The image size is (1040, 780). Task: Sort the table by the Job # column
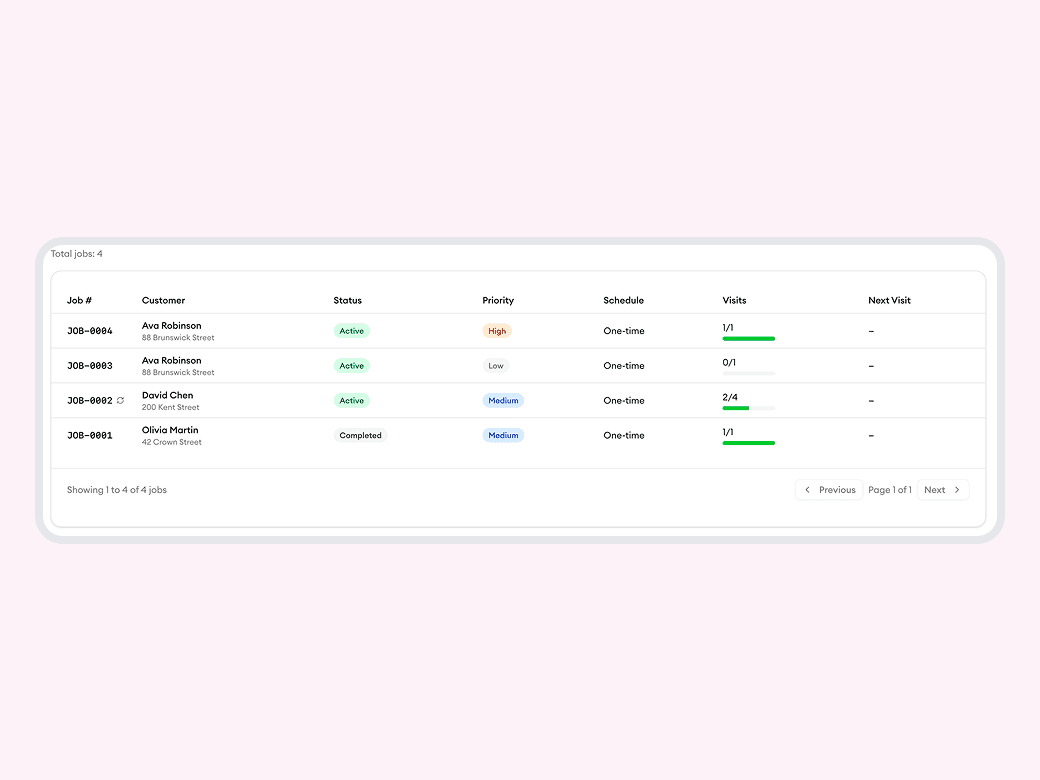click(79, 300)
